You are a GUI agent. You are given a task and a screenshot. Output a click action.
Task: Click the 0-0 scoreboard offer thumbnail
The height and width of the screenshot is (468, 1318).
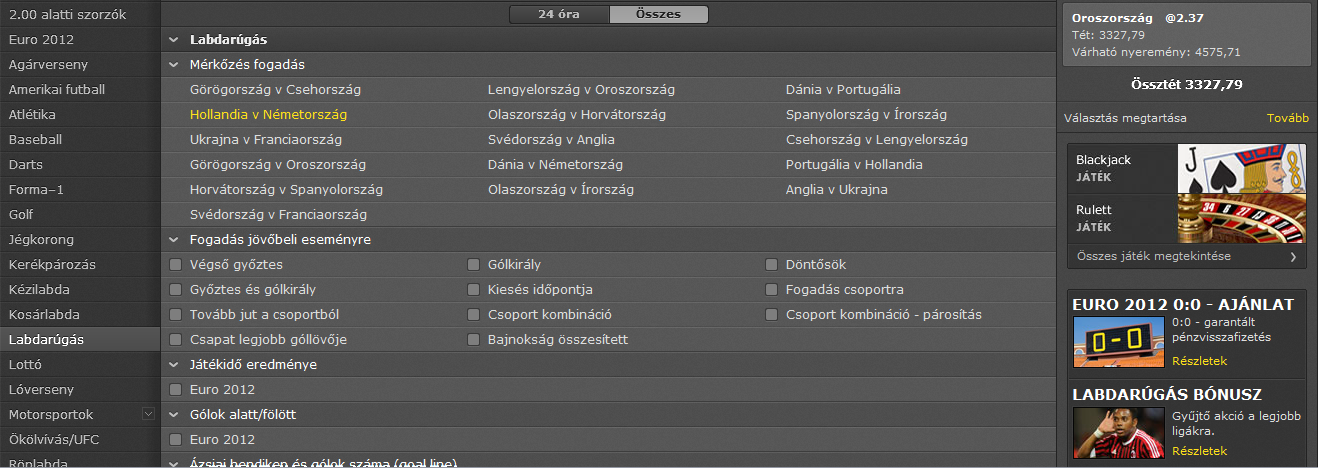pos(1118,342)
